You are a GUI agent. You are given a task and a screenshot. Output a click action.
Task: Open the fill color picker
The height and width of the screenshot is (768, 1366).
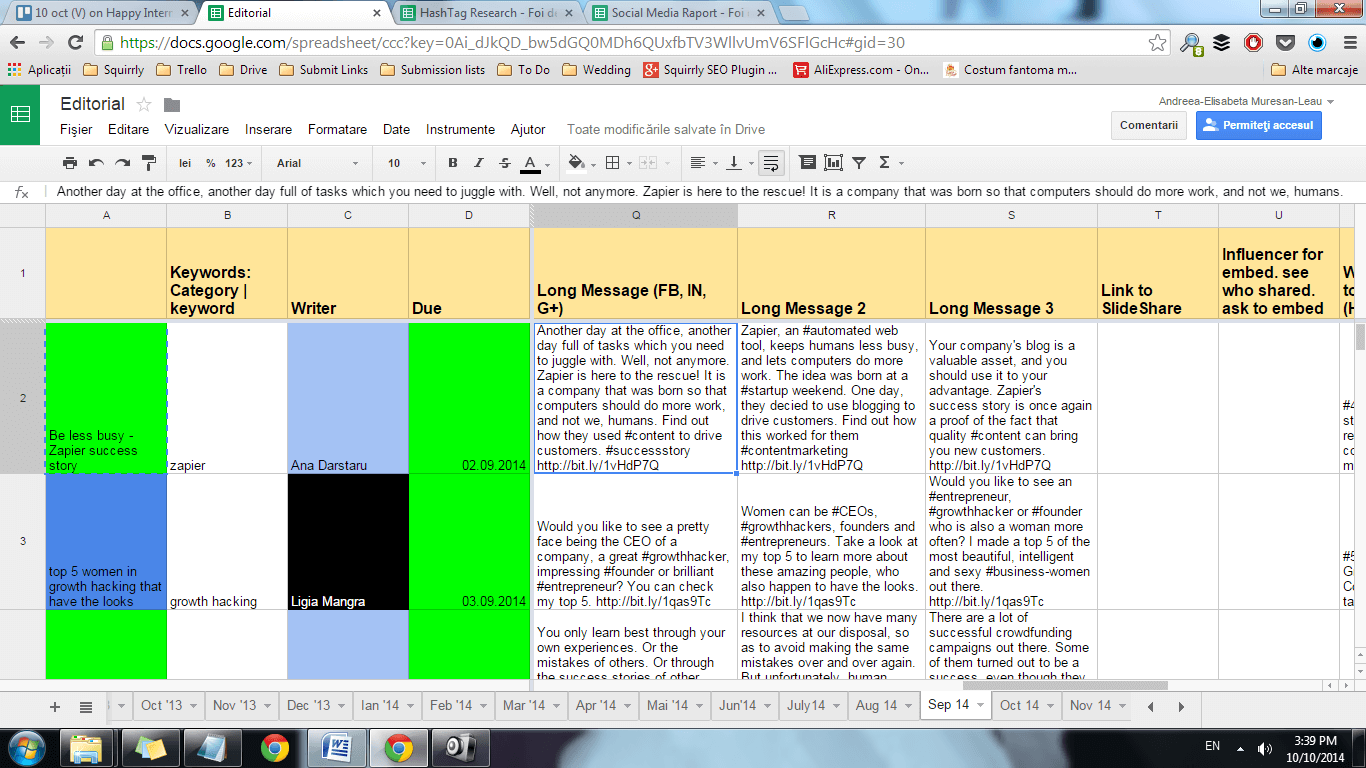[x=580, y=163]
